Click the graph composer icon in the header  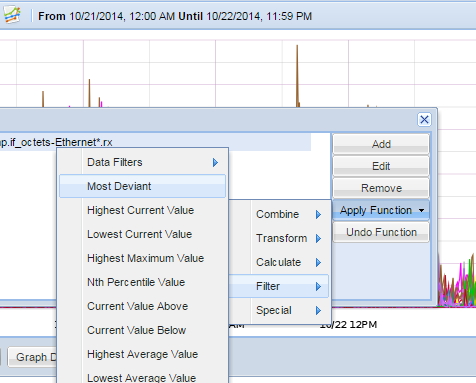coord(12,15)
